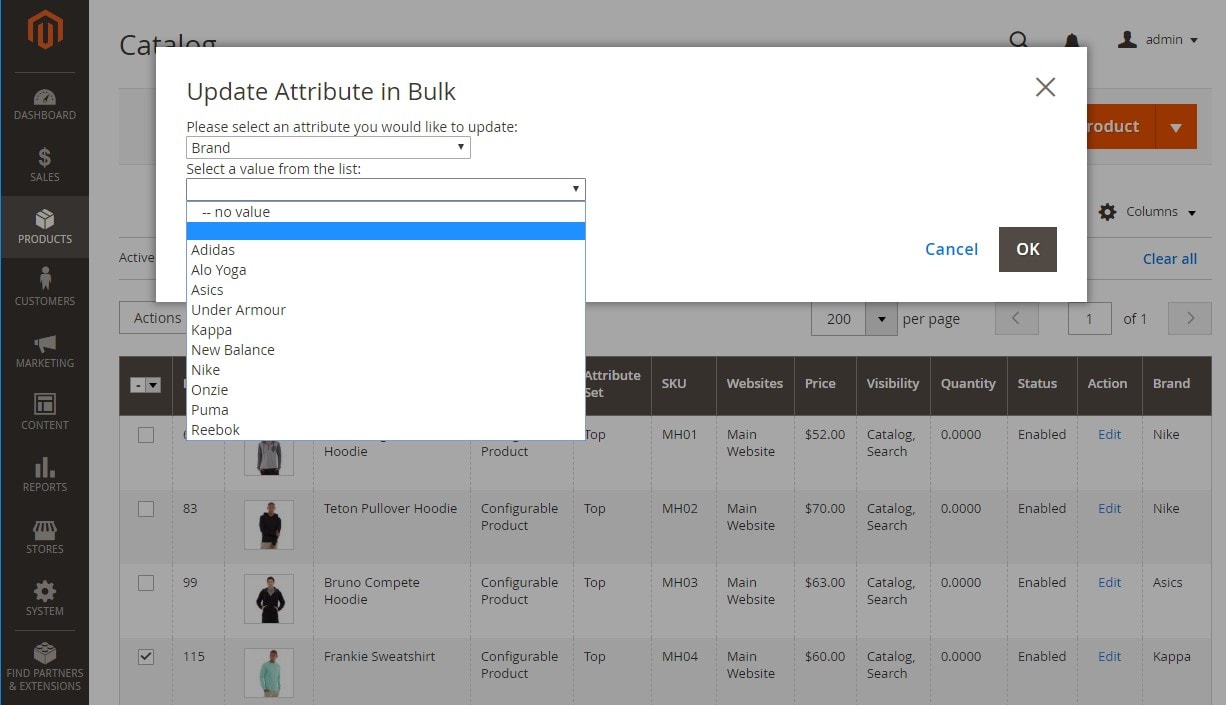Sort by the Websites column header
Screen dimensions: 1226x705
click(x=755, y=385)
